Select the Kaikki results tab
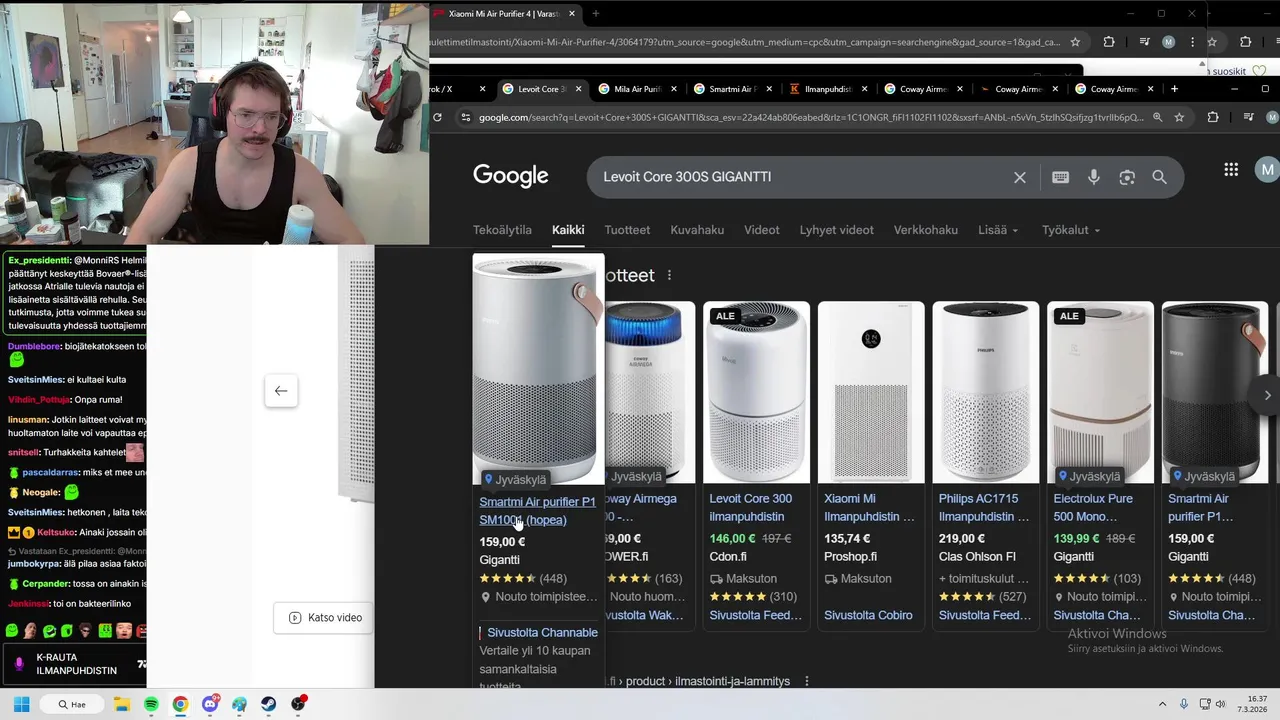 pyautogui.click(x=568, y=230)
